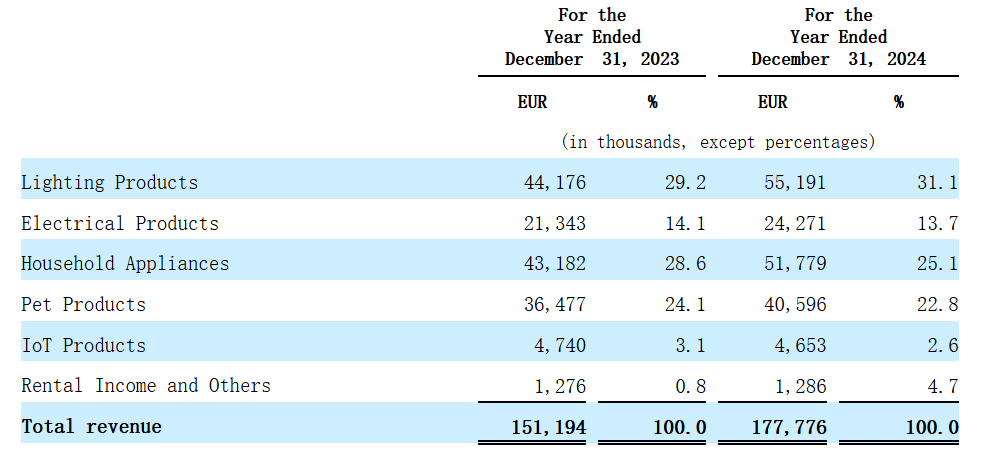
Task: Select the 44,176 Lighting Products value
Action: coord(554,183)
